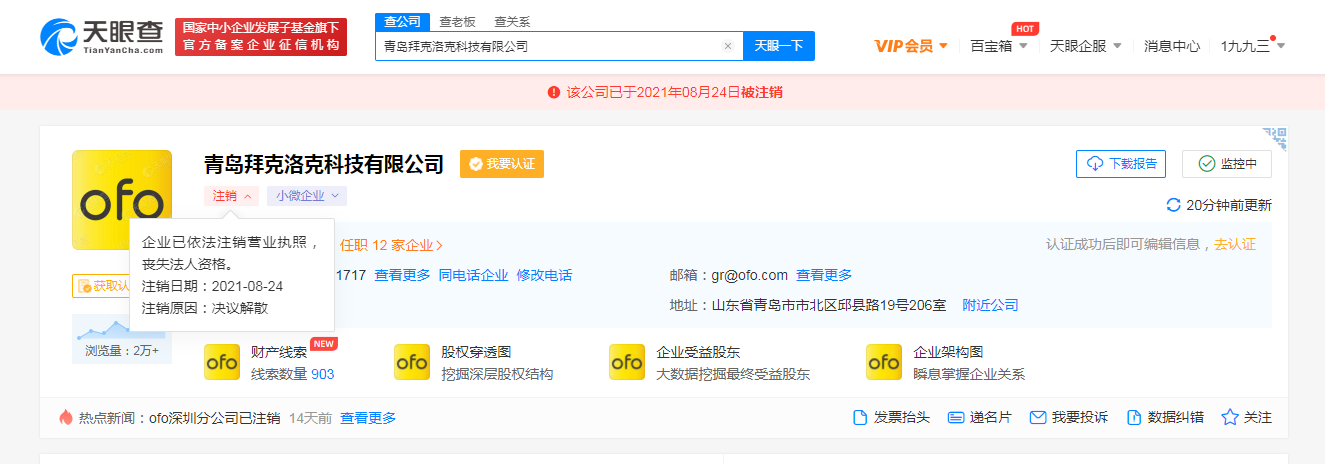
Task: Click 查看更多 beside hot news
Action: (x=368, y=417)
